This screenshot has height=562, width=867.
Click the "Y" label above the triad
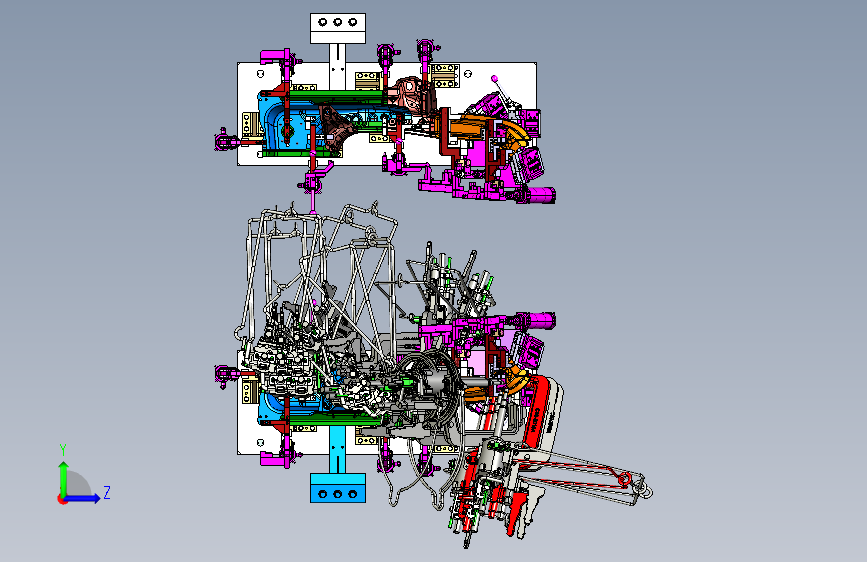pyautogui.click(x=63, y=450)
